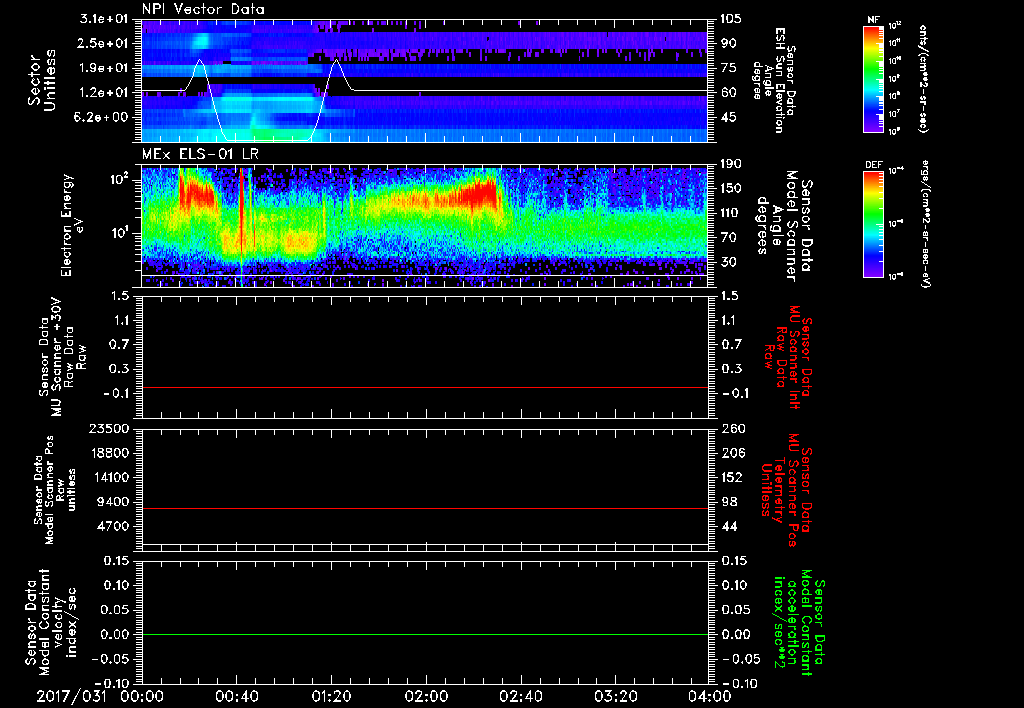Click the '9400' scanner position tick label

click(113, 502)
